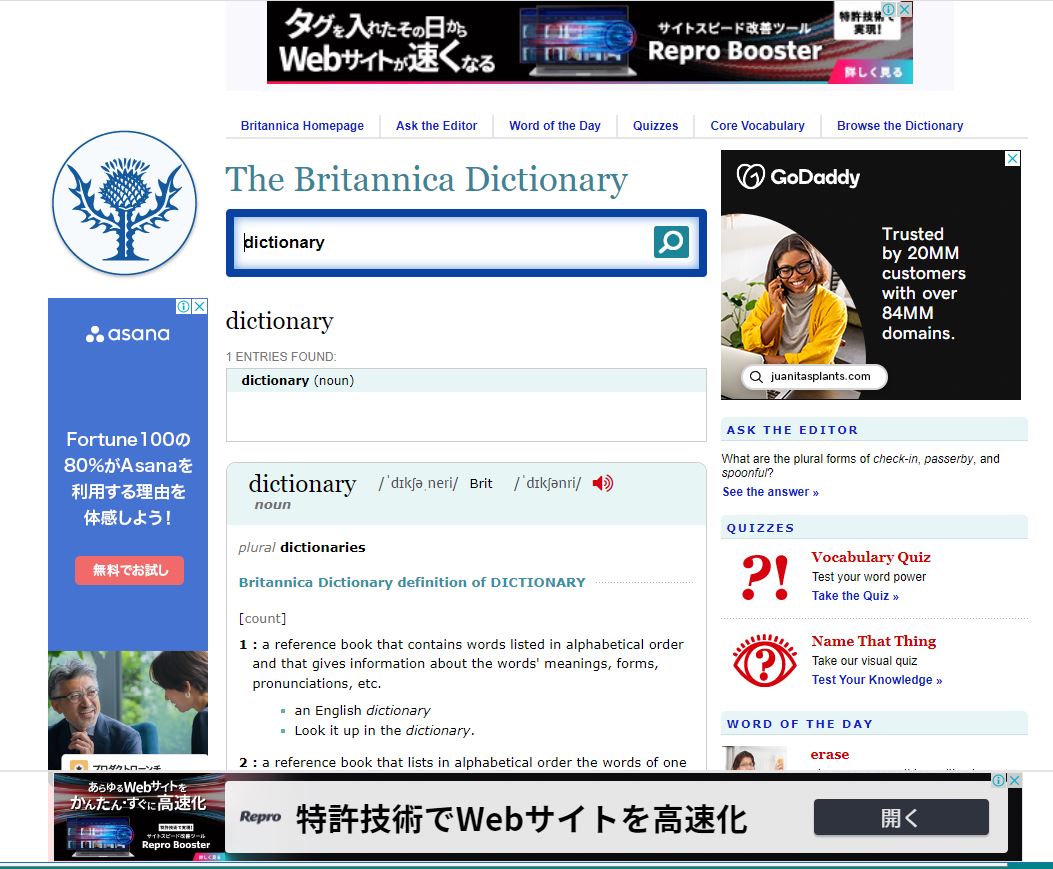Click the 開く button in bottom ad
1053x869 pixels.
901,817
